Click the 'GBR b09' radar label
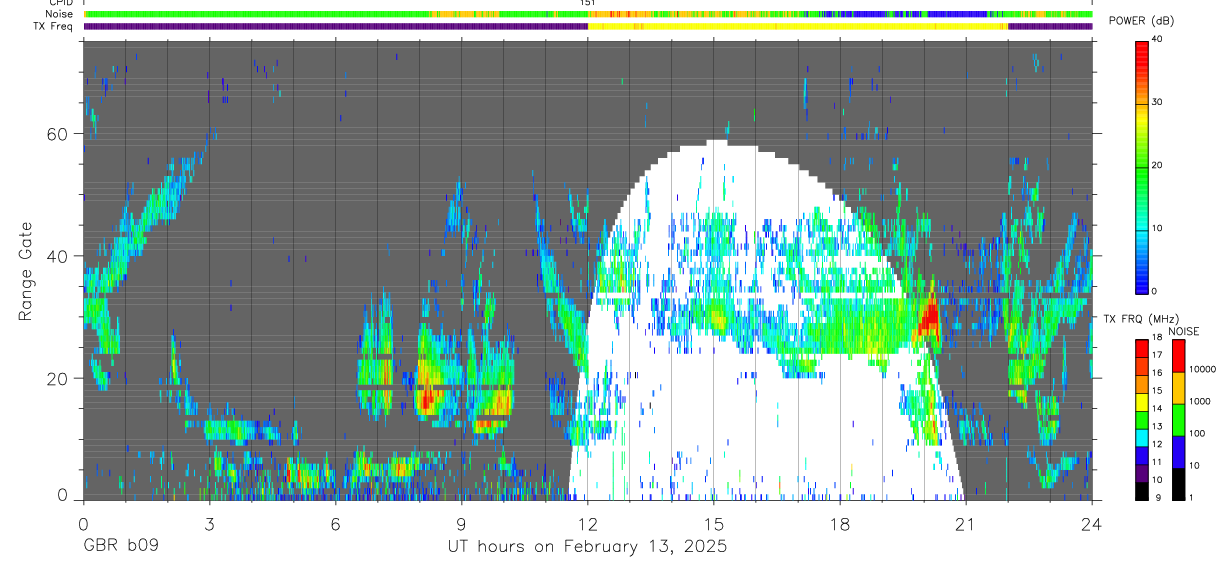 pos(120,547)
